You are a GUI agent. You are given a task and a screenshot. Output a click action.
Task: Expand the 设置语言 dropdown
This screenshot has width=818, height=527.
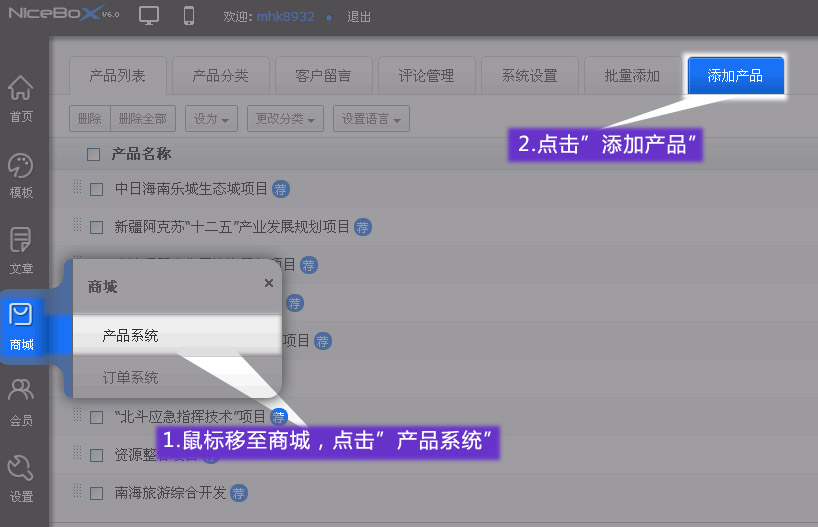[371, 119]
